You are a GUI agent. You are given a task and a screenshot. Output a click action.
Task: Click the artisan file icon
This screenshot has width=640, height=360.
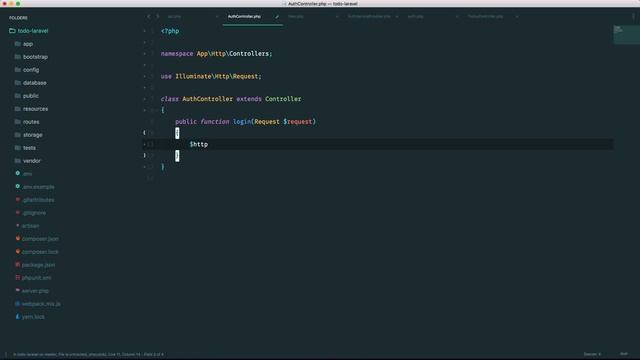click(x=18, y=225)
